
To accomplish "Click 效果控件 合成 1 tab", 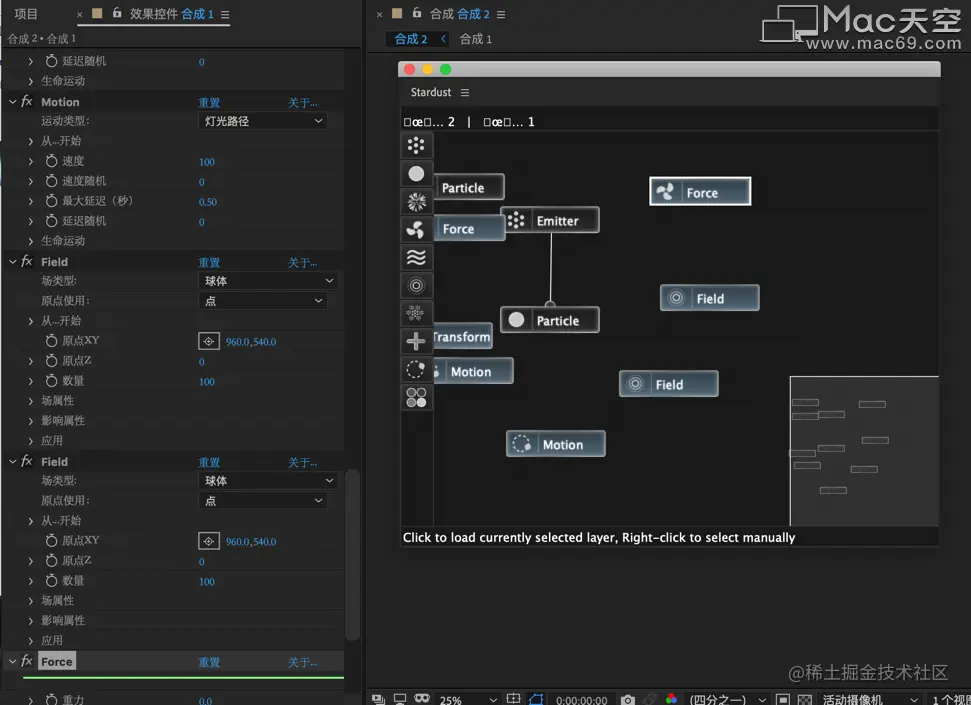I will [172, 14].
